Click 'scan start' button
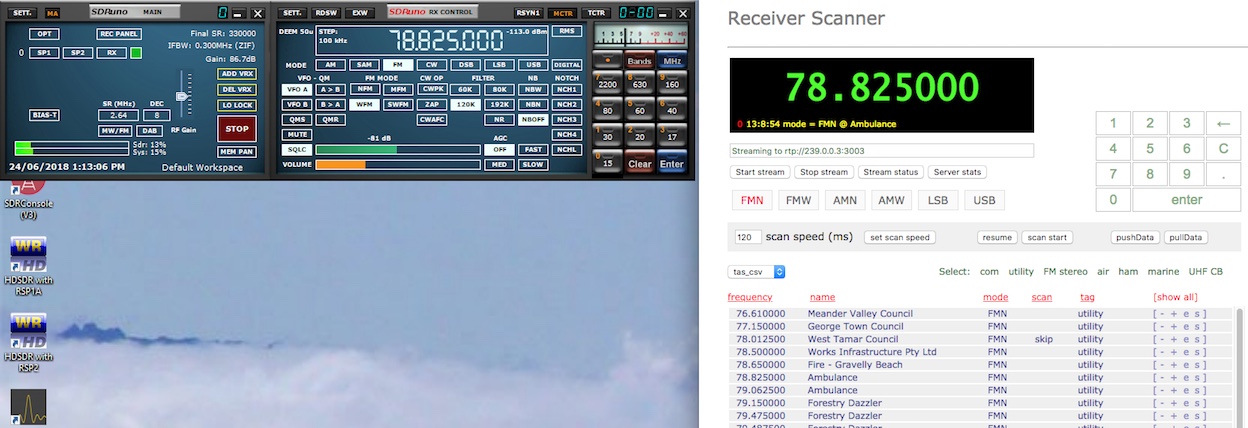This screenshot has height=428, width=1248. [1048, 238]
